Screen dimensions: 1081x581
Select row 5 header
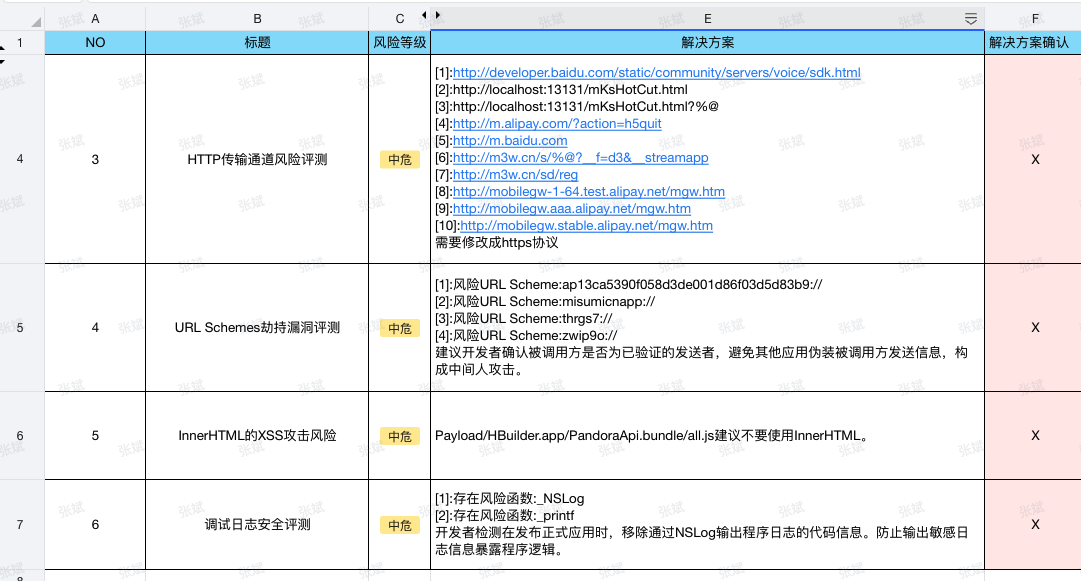(x=21, y=327)
